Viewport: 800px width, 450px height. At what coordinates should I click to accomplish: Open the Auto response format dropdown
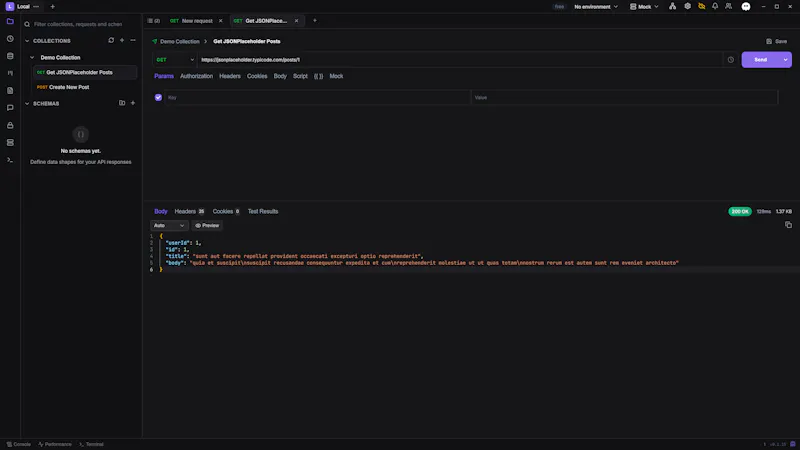click(169, 226)
